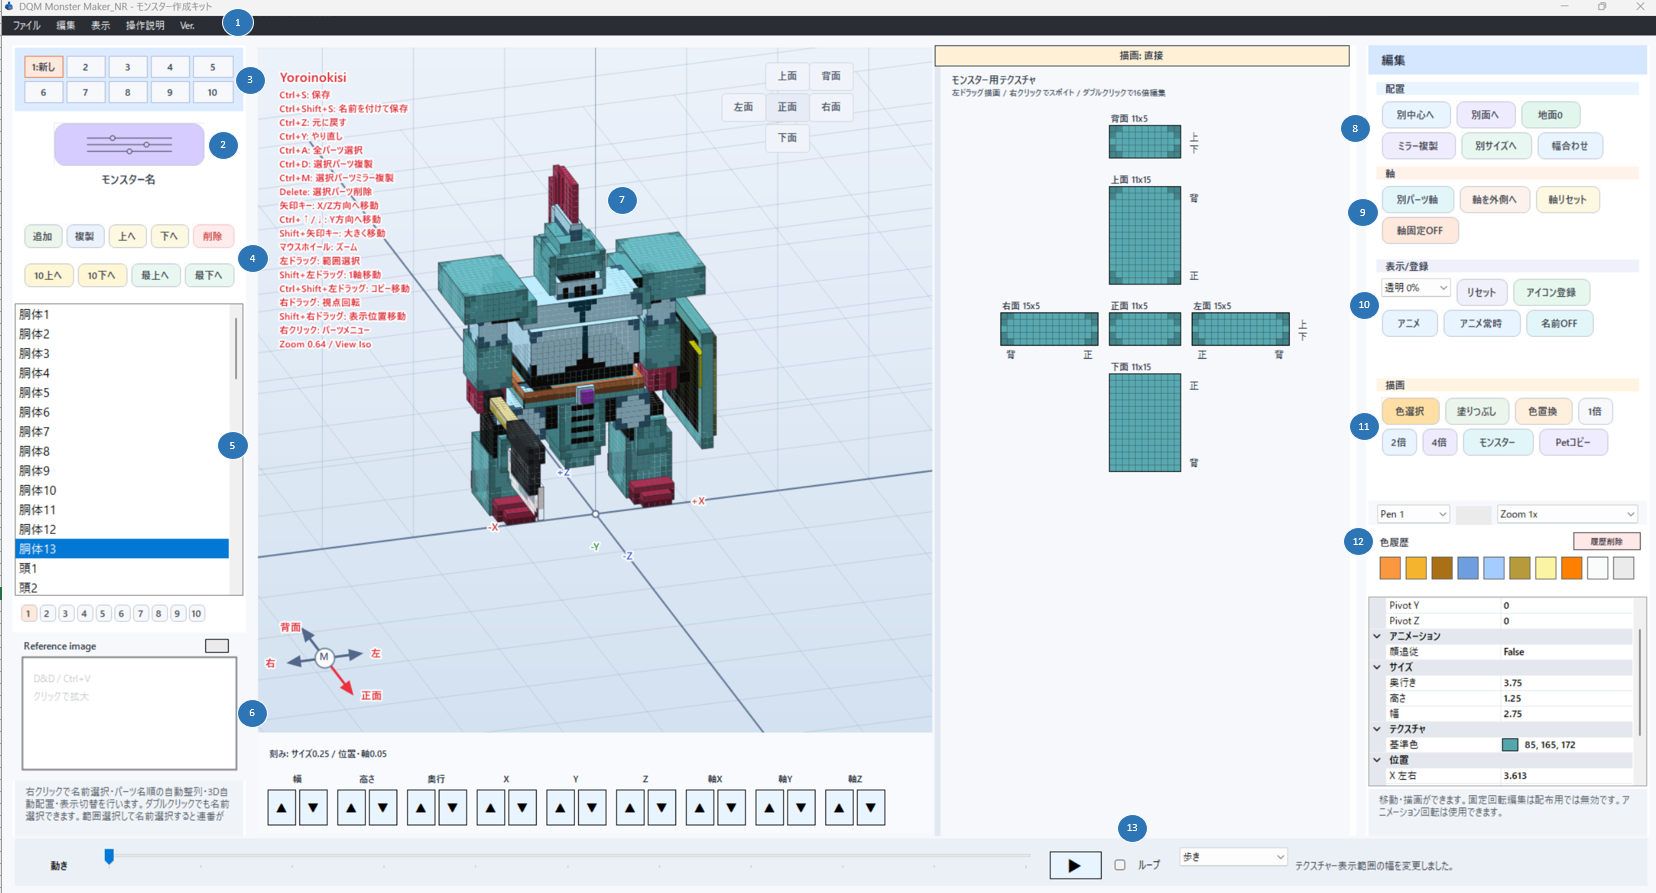The image size is (1656, 893).
Task: Select the 1倍 zoom toggle
Action: [1595, 412]
